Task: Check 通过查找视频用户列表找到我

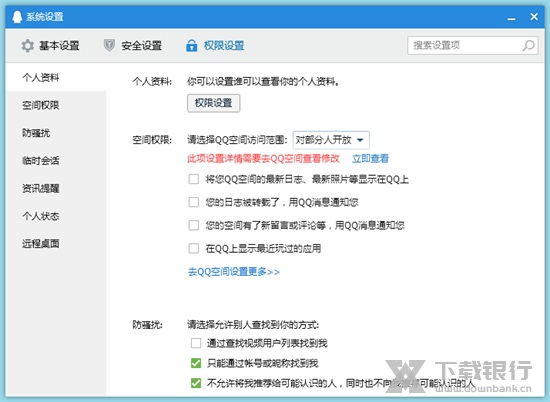Action: click(x=196, y=343)
